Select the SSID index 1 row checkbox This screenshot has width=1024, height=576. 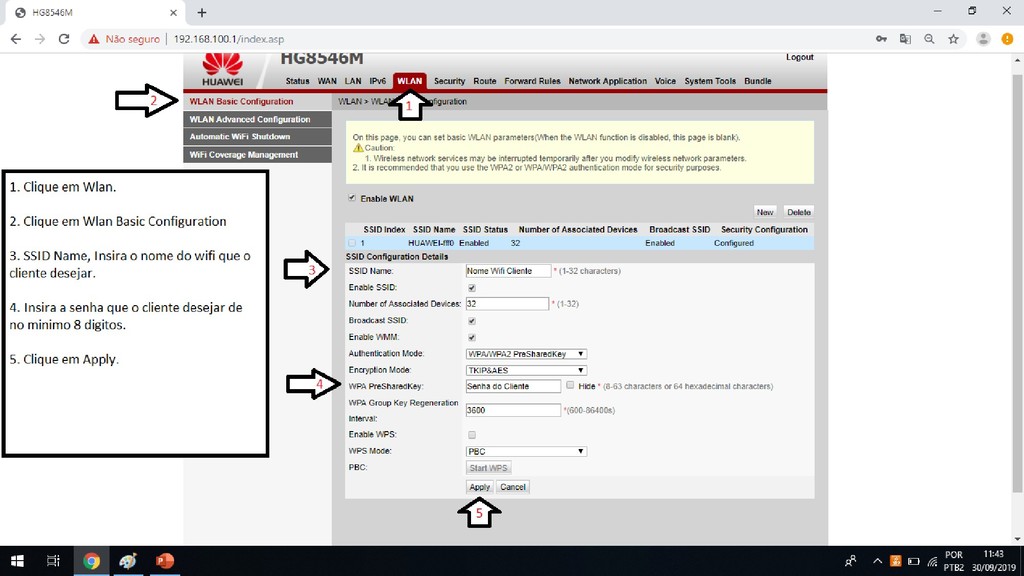(352, 243)
